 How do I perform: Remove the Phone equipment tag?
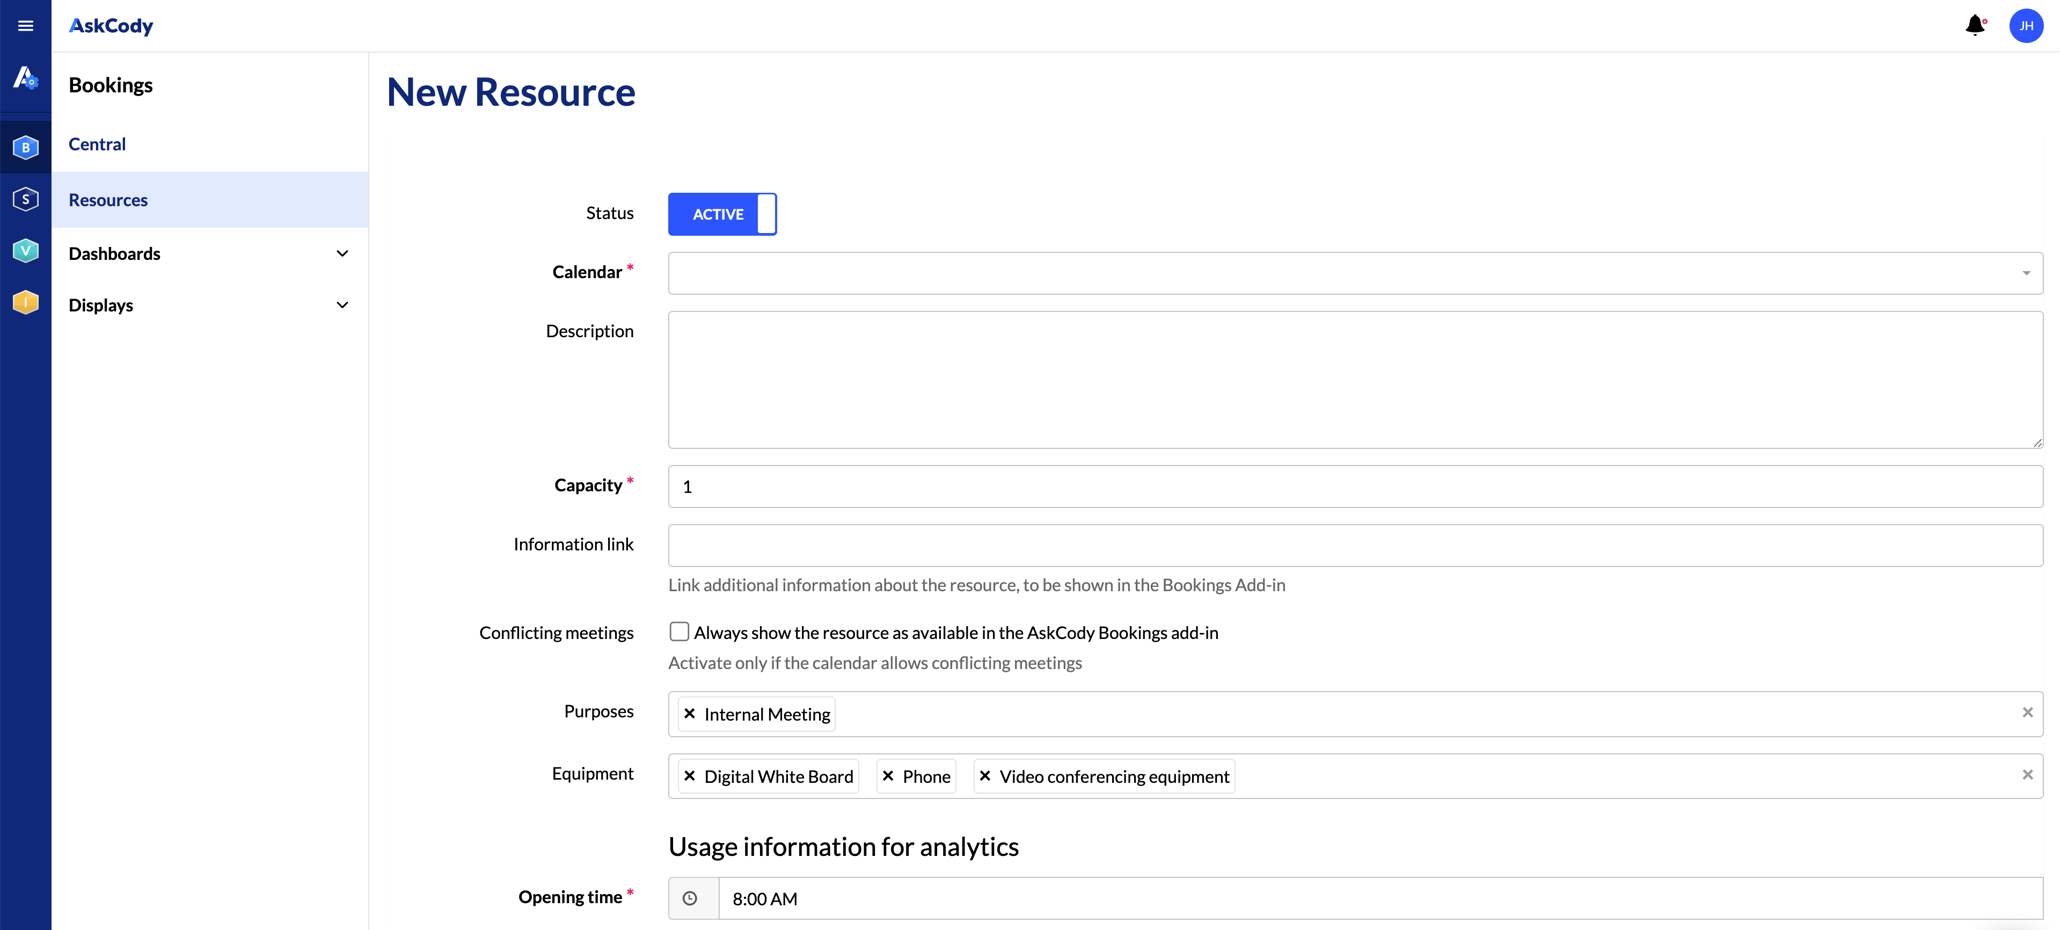[x=888, y=776]
